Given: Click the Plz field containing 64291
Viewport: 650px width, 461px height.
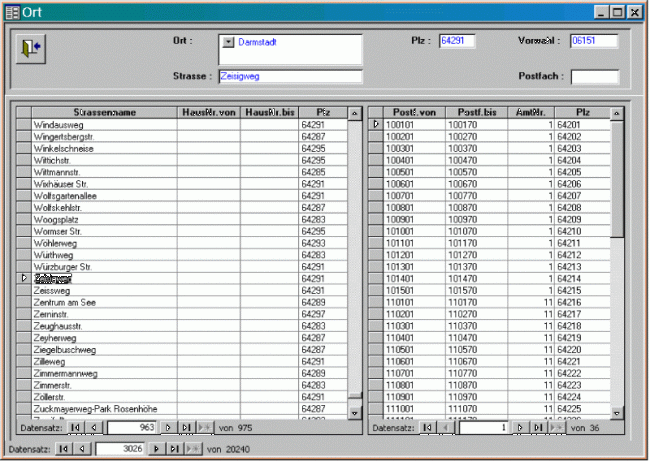Looking at the screenshot, I should [x=456, y=41].
